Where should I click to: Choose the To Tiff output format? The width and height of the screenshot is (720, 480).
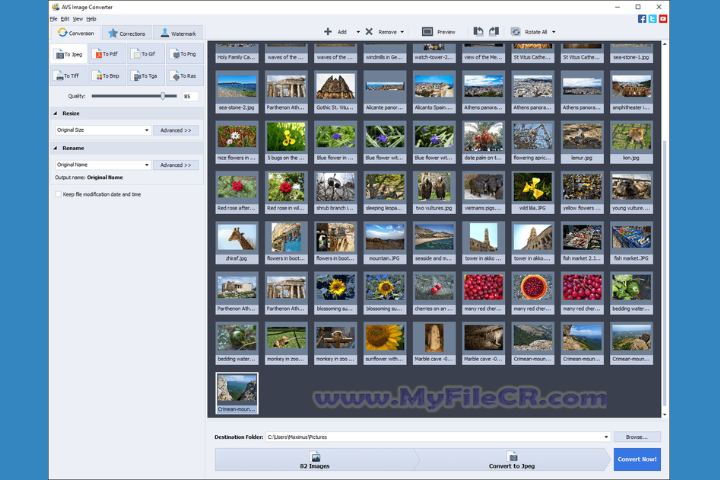(x=69, y=76)
